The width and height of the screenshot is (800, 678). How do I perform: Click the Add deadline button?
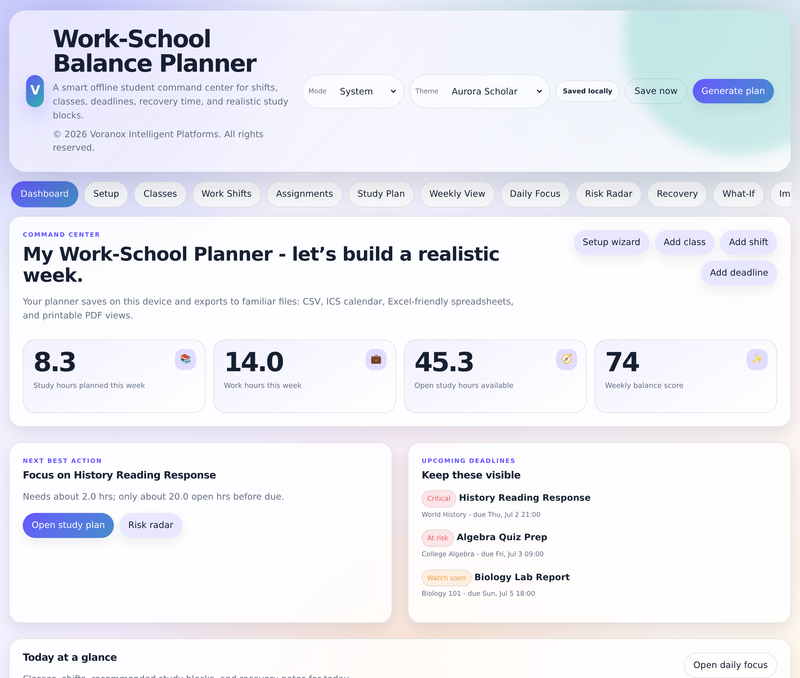[x=739, y=273]
